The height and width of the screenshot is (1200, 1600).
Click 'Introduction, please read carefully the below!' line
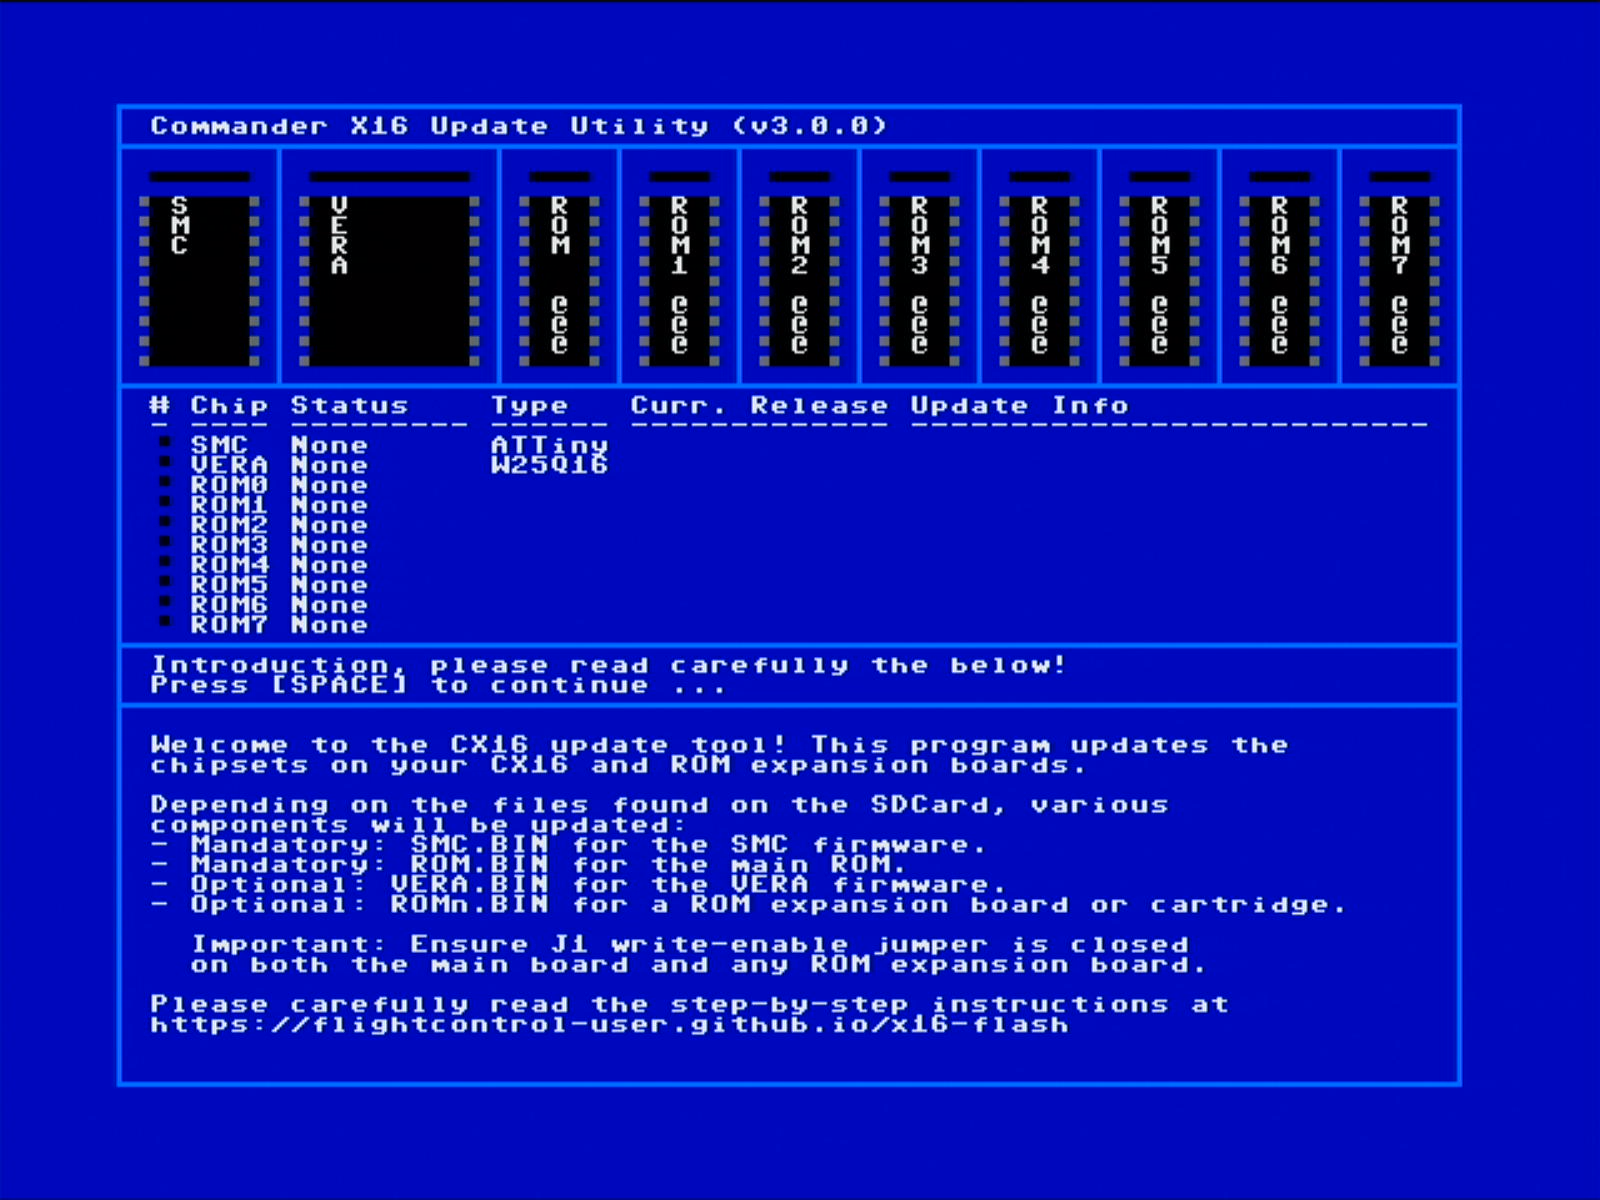(x=609, y=666)
